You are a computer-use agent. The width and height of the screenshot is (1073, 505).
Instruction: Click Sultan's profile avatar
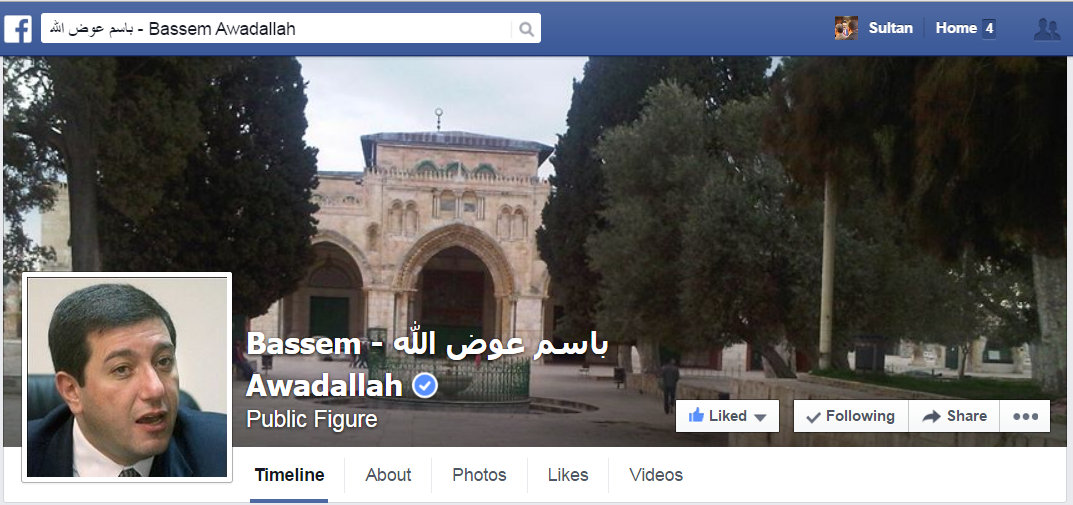tap(846, 28)
